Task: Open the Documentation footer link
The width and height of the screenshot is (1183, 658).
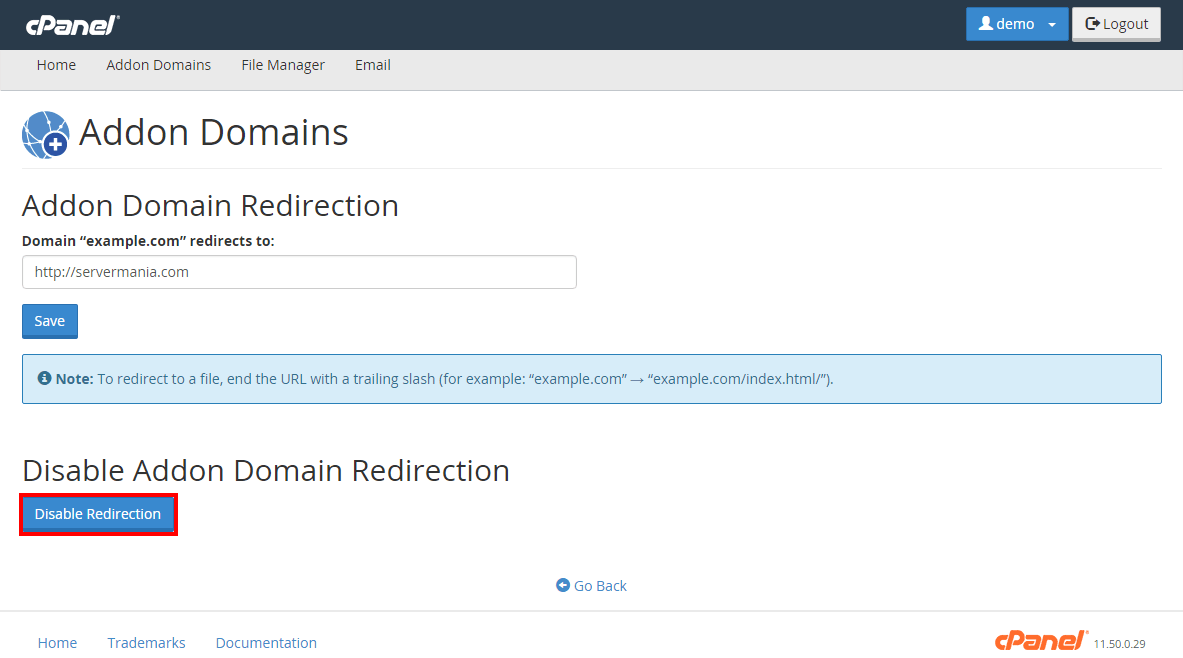Action: pyautogui.click(x=266, y=643)
